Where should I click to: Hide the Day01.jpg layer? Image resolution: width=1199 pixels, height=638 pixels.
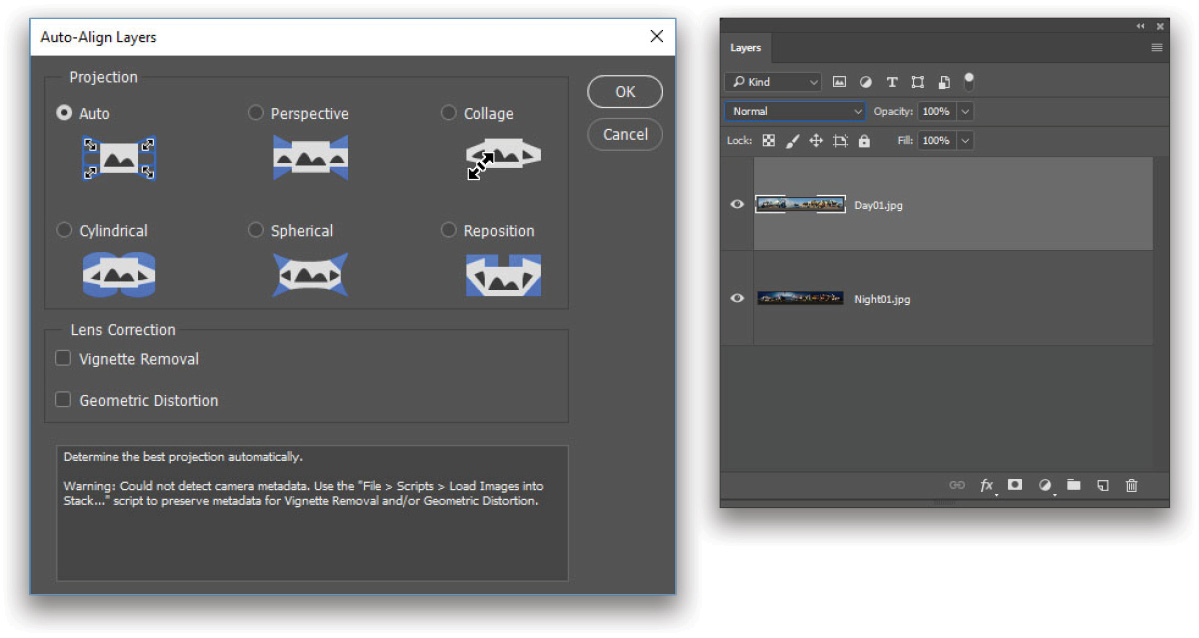point(737,204)
